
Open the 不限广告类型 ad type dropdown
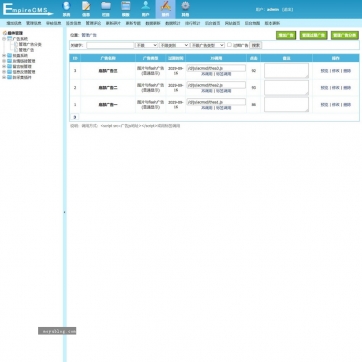(207, 45)
